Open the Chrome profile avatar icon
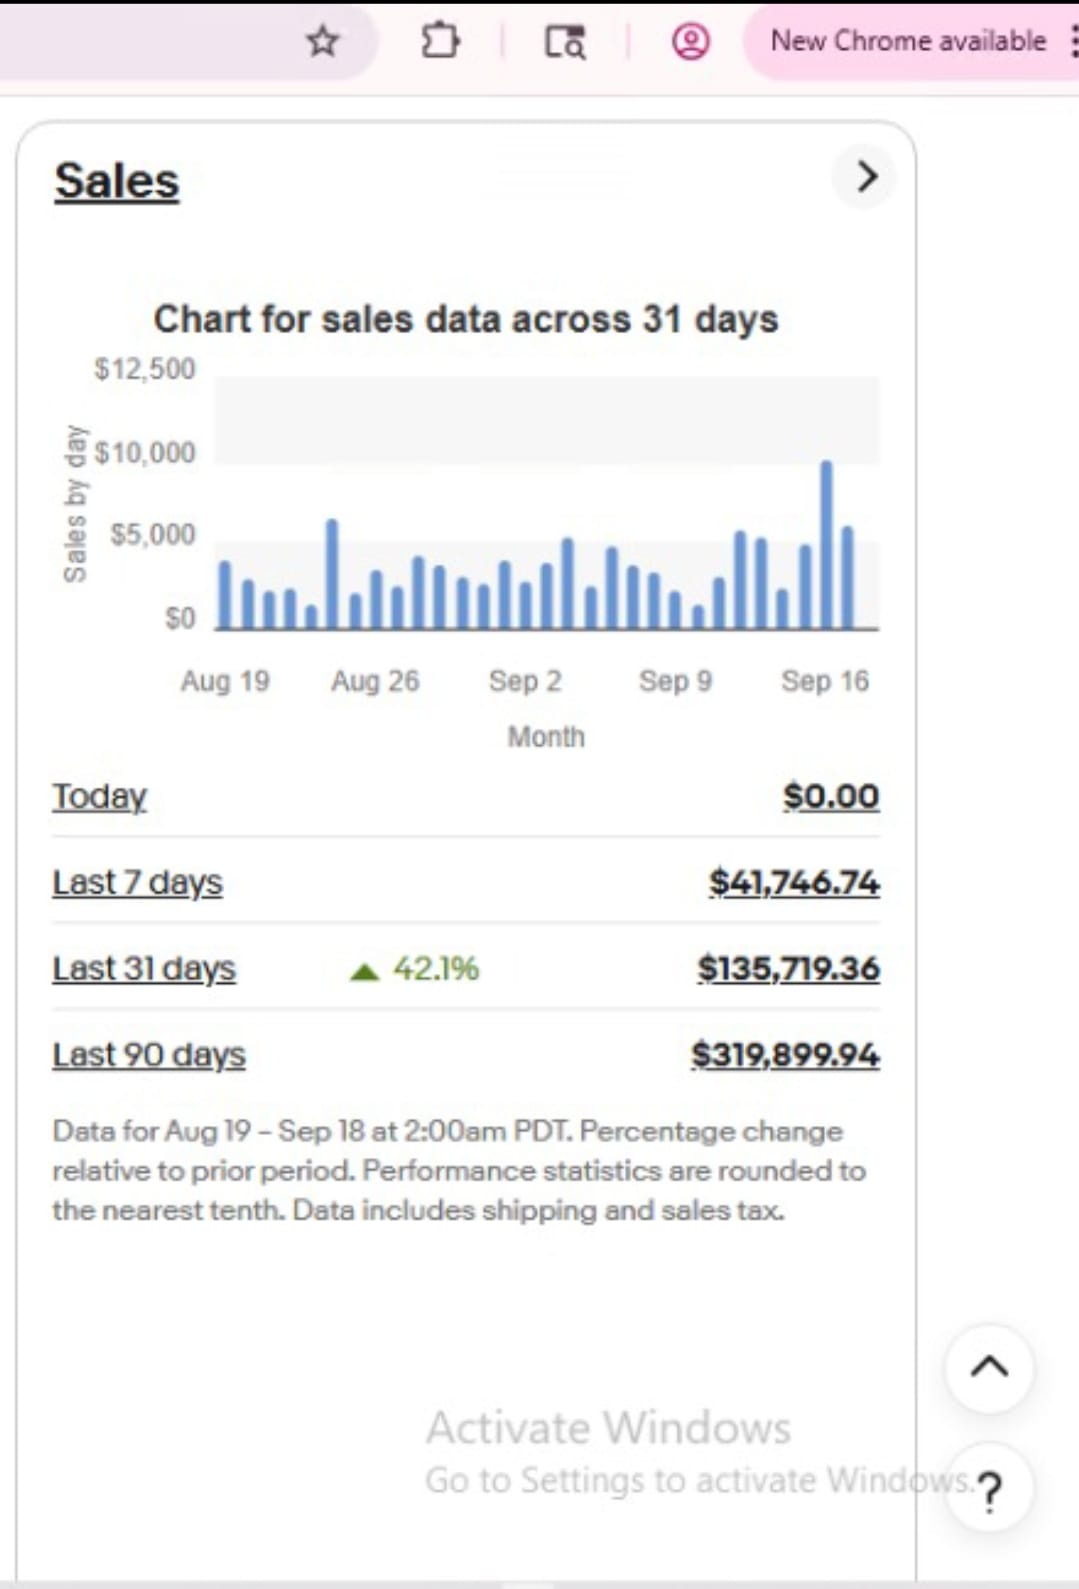 (x=690, y=42)
